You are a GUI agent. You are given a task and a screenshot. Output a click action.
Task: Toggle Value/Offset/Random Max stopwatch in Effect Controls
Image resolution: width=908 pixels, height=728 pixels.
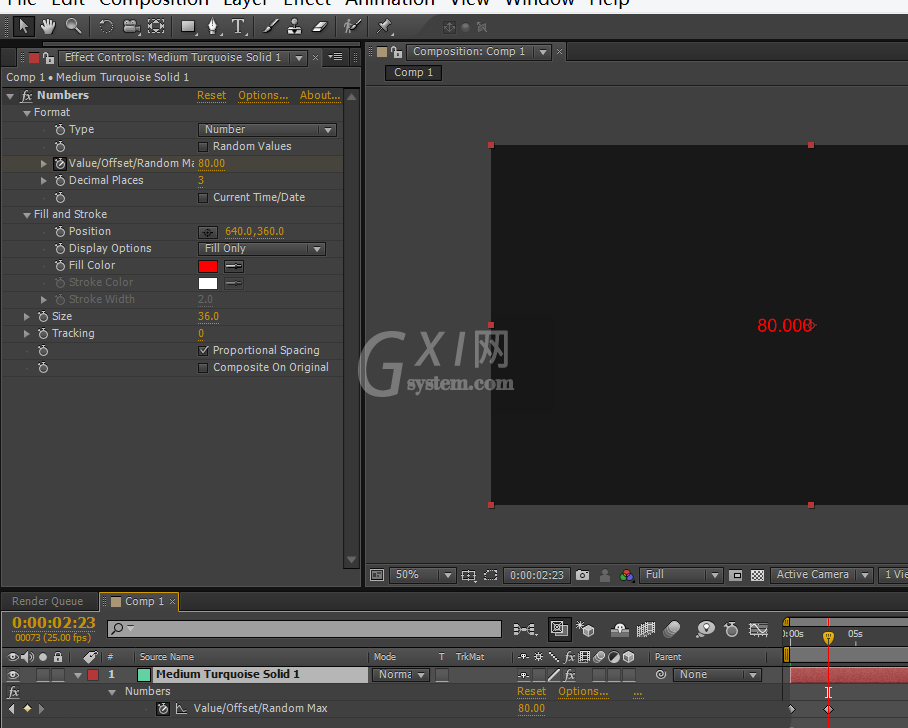point(60,163)
